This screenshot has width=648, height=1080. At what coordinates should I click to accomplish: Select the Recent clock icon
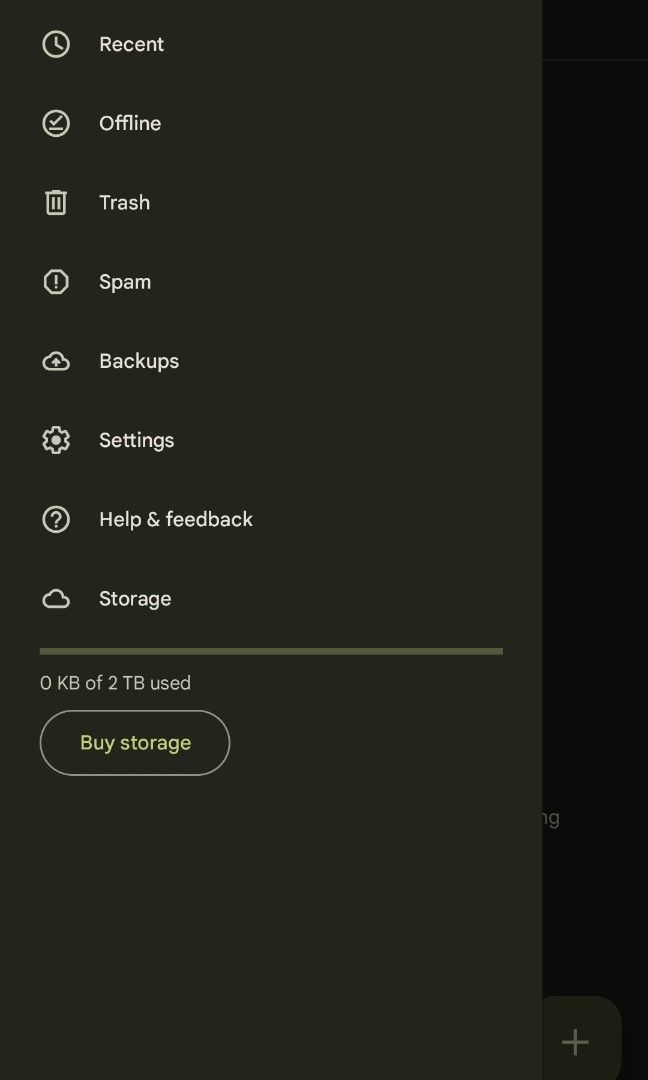point(56,44)
